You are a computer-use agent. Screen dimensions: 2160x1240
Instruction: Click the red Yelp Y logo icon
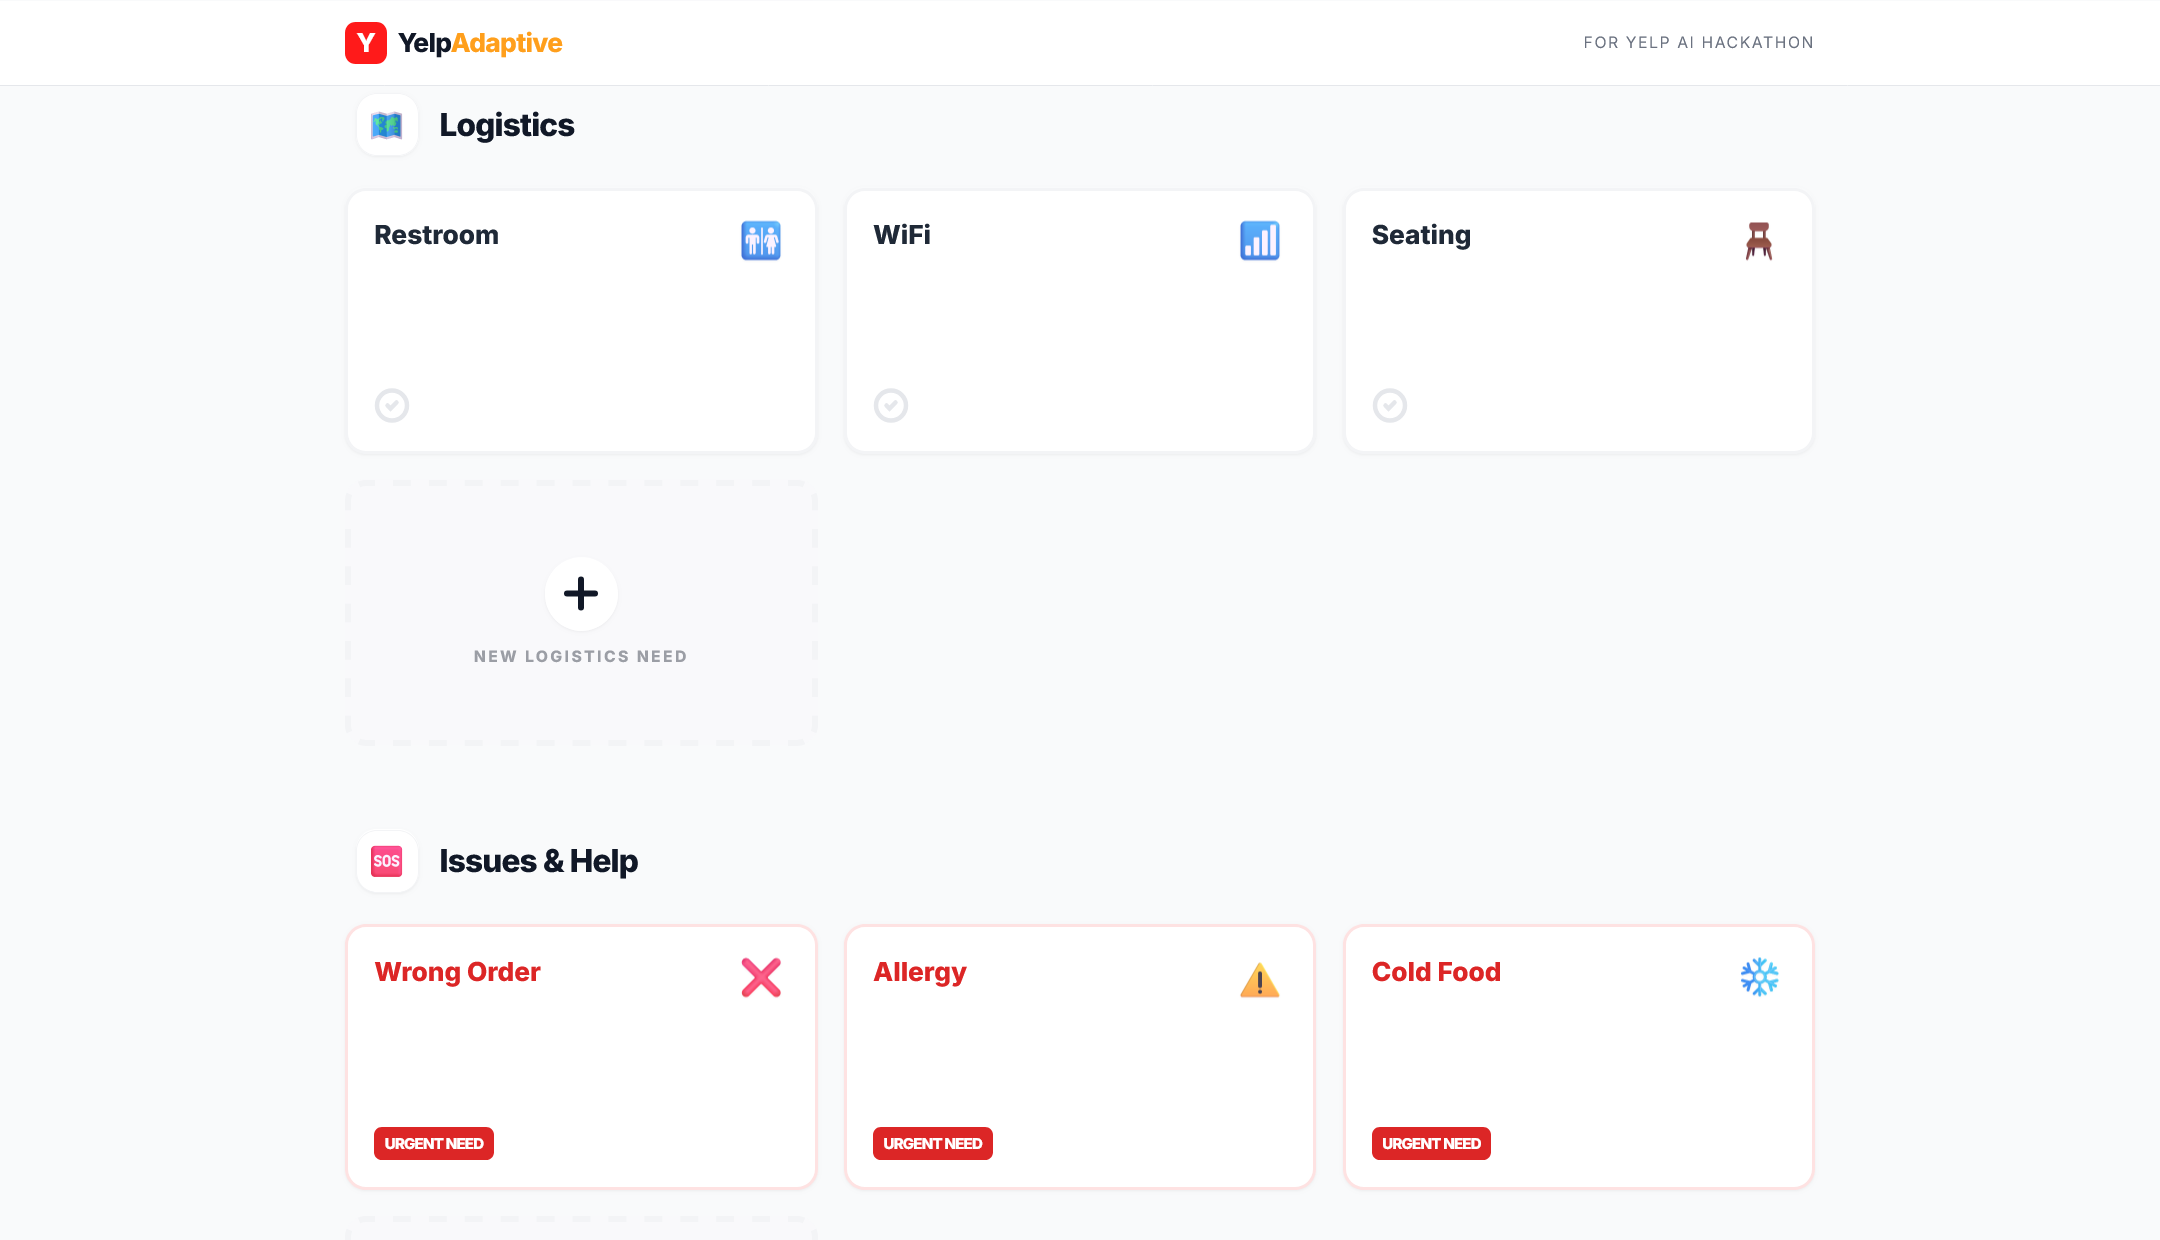366,43
